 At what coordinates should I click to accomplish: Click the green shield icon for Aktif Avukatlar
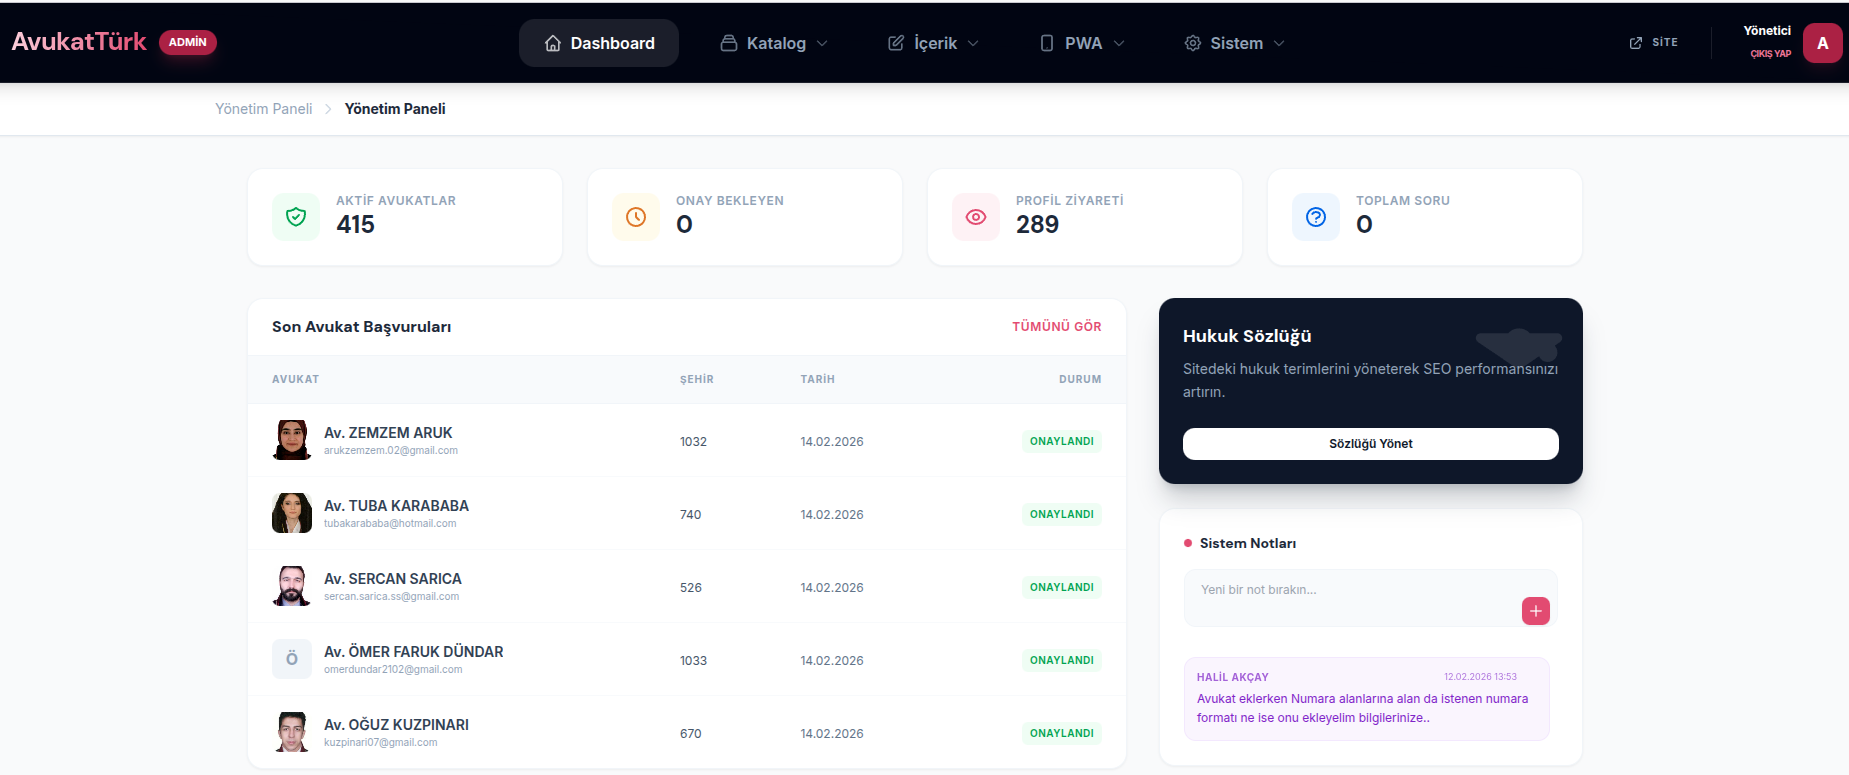click(296, 217)
